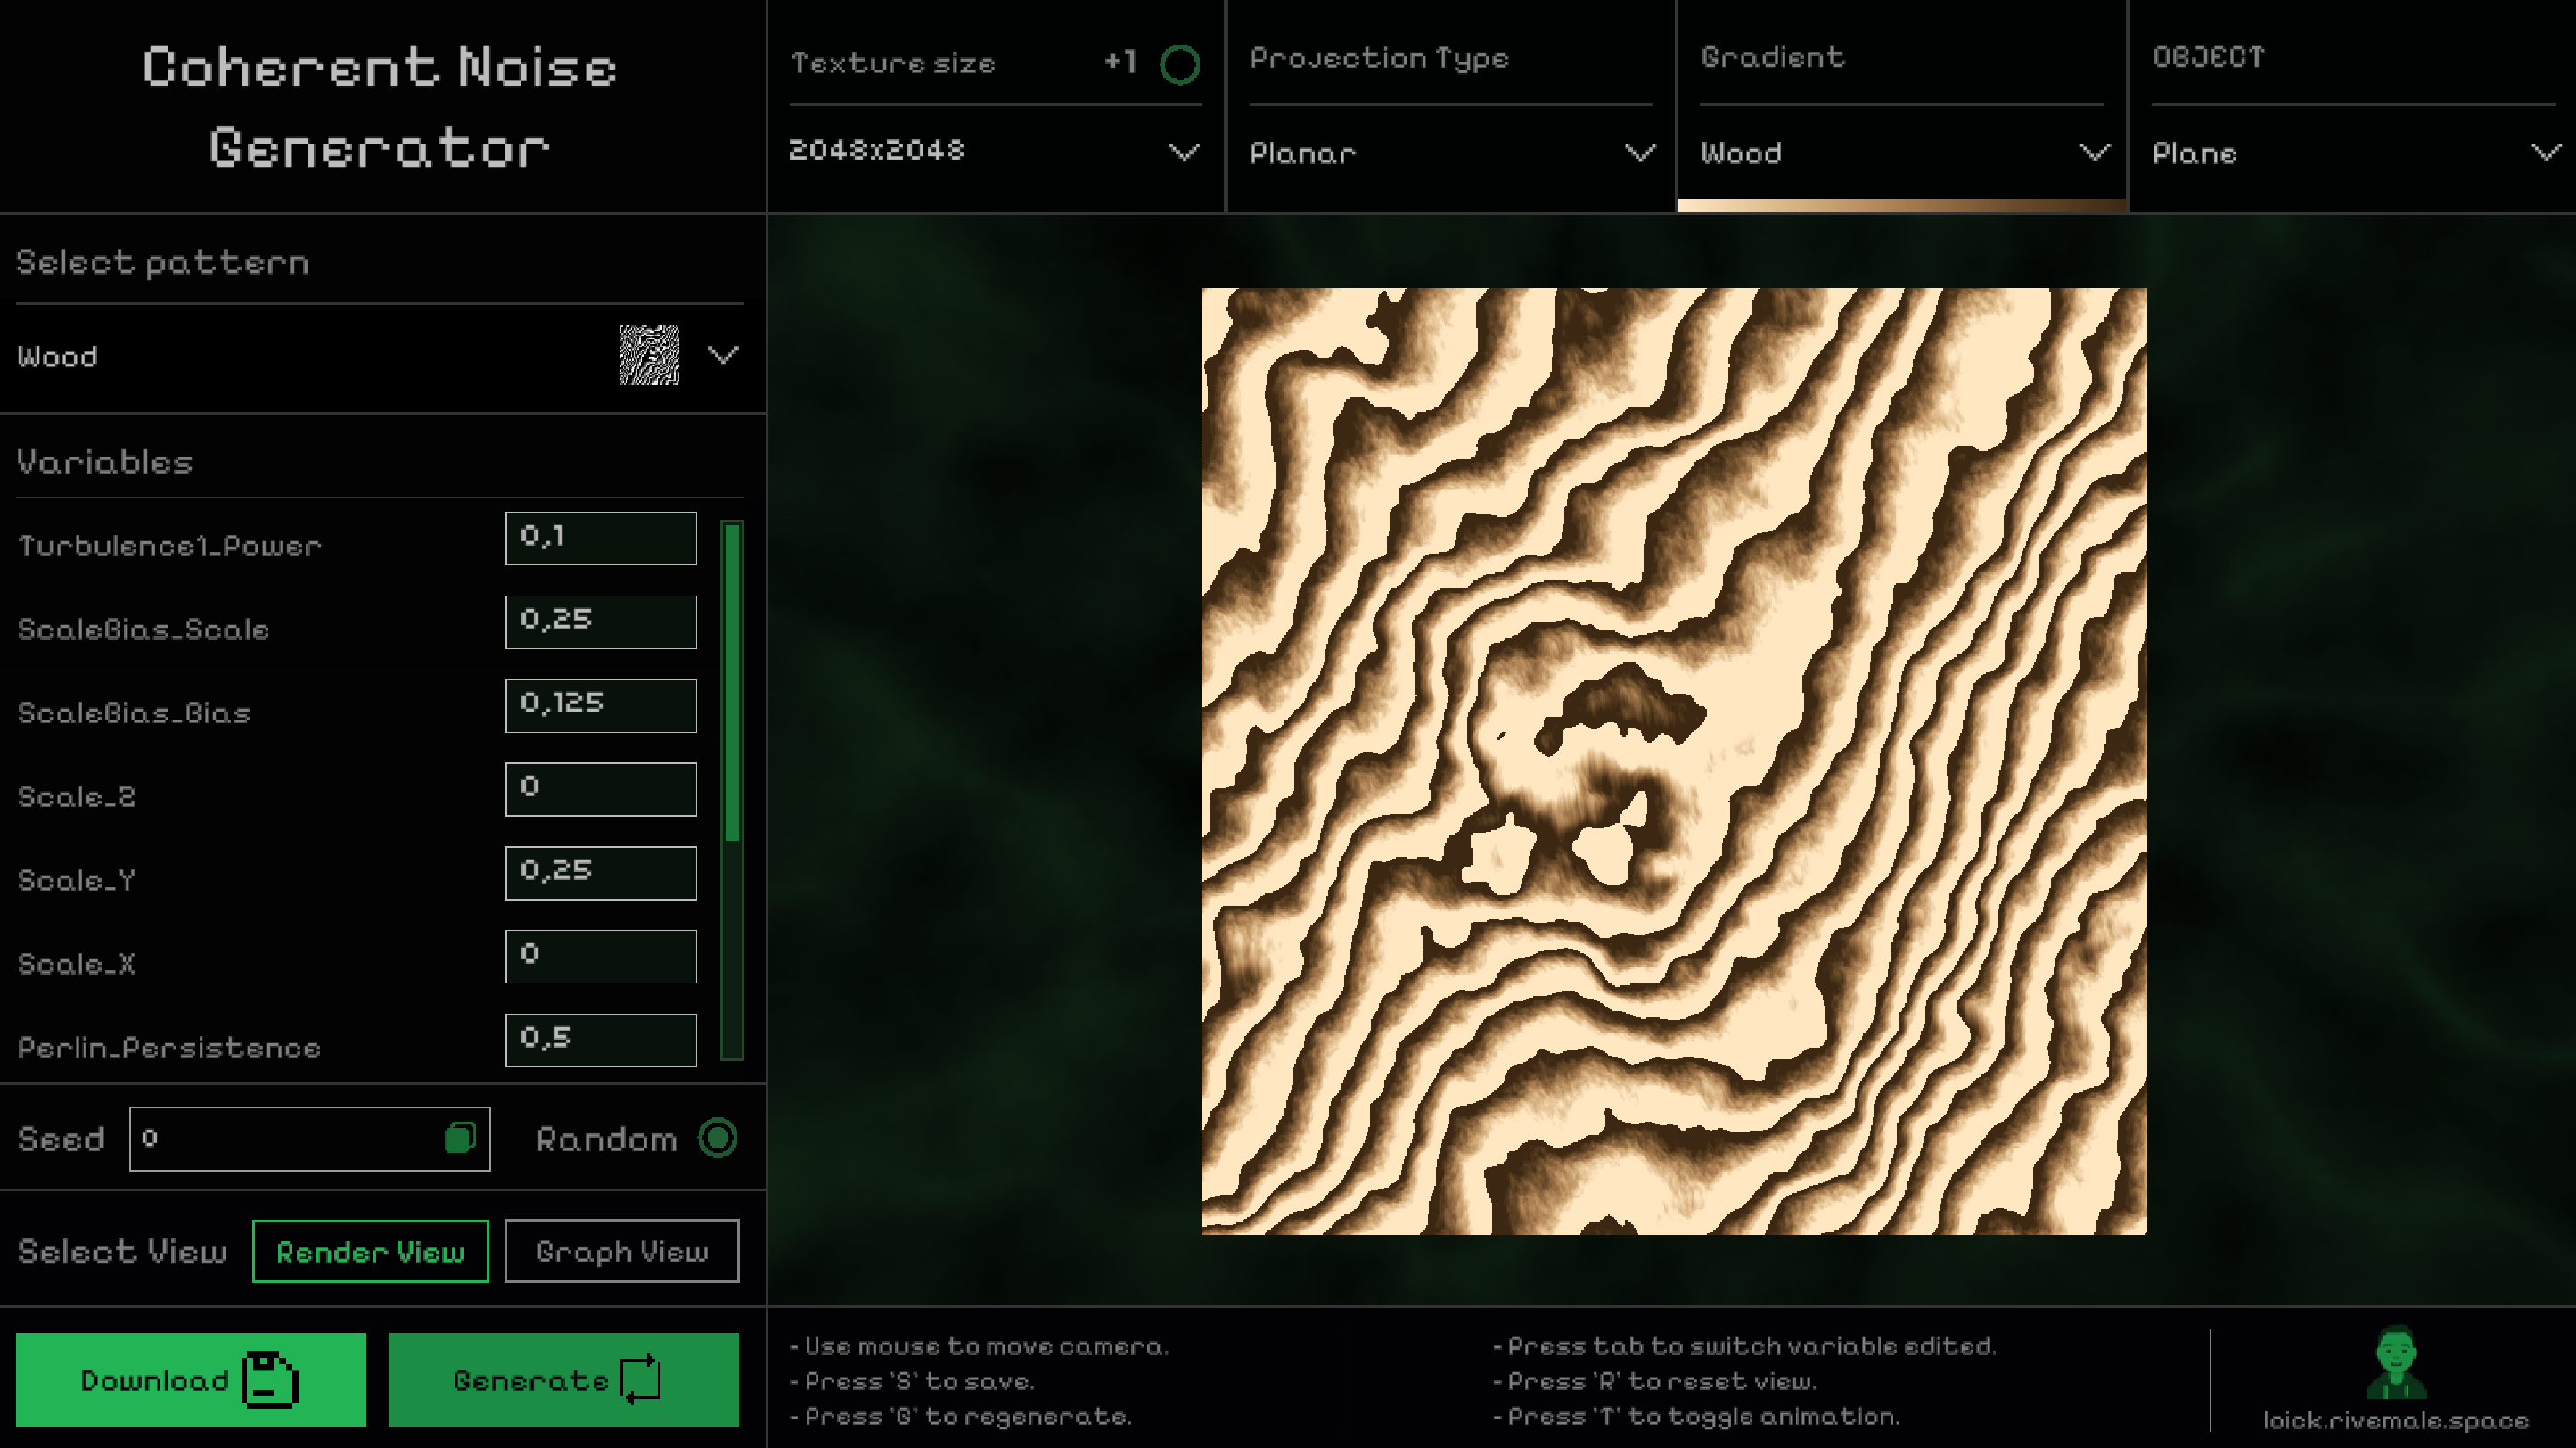Click the Select View label

pyautogui.click(x=123, y=1252)
